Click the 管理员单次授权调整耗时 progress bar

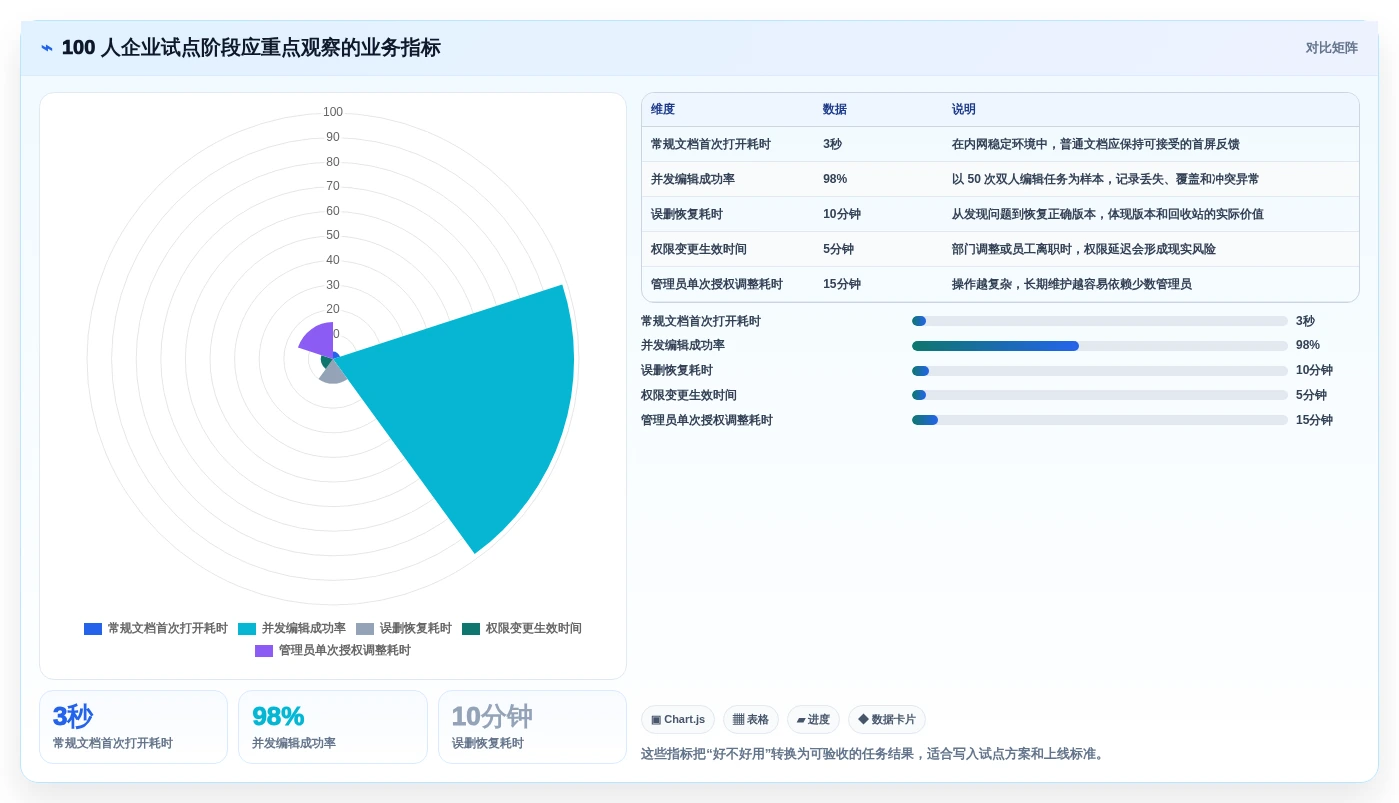[1100, 420]
